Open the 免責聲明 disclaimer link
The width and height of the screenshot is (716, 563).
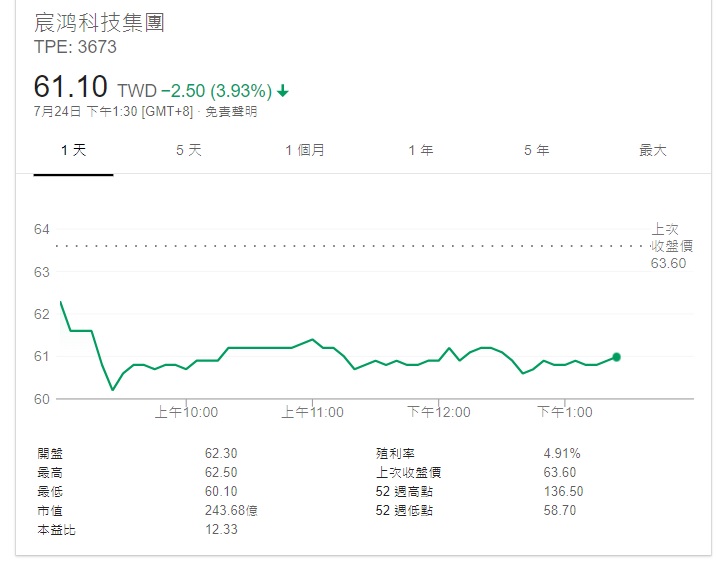(x=231, y=111)
